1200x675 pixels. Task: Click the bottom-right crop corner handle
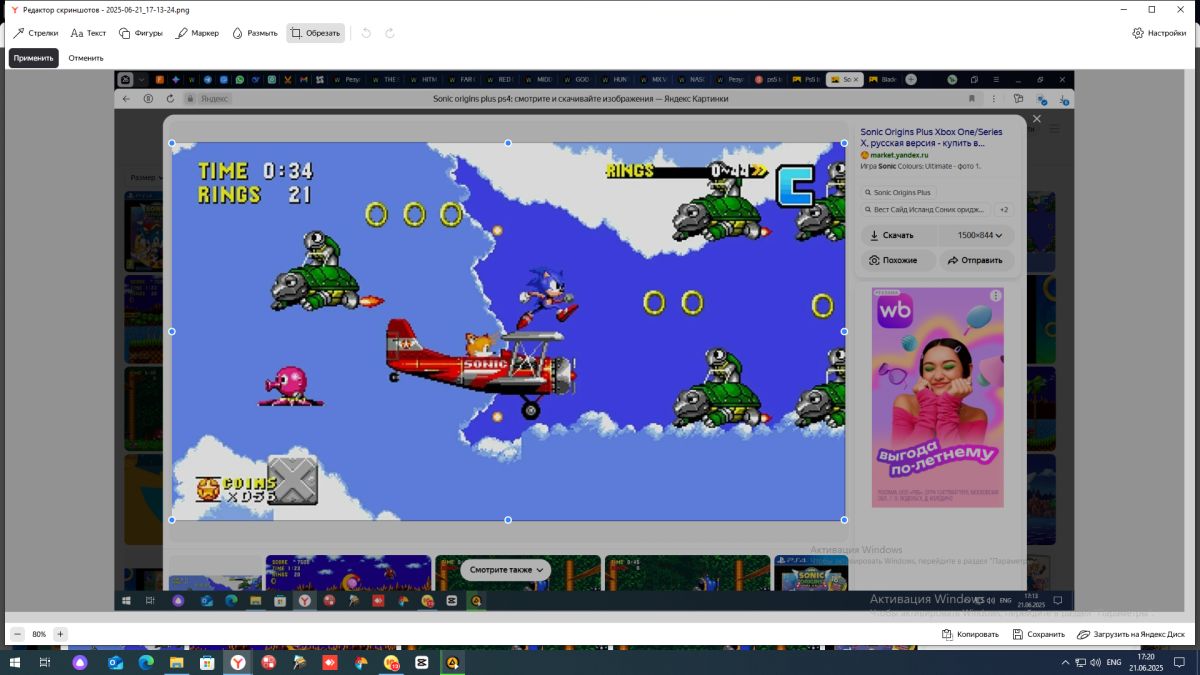844,520
